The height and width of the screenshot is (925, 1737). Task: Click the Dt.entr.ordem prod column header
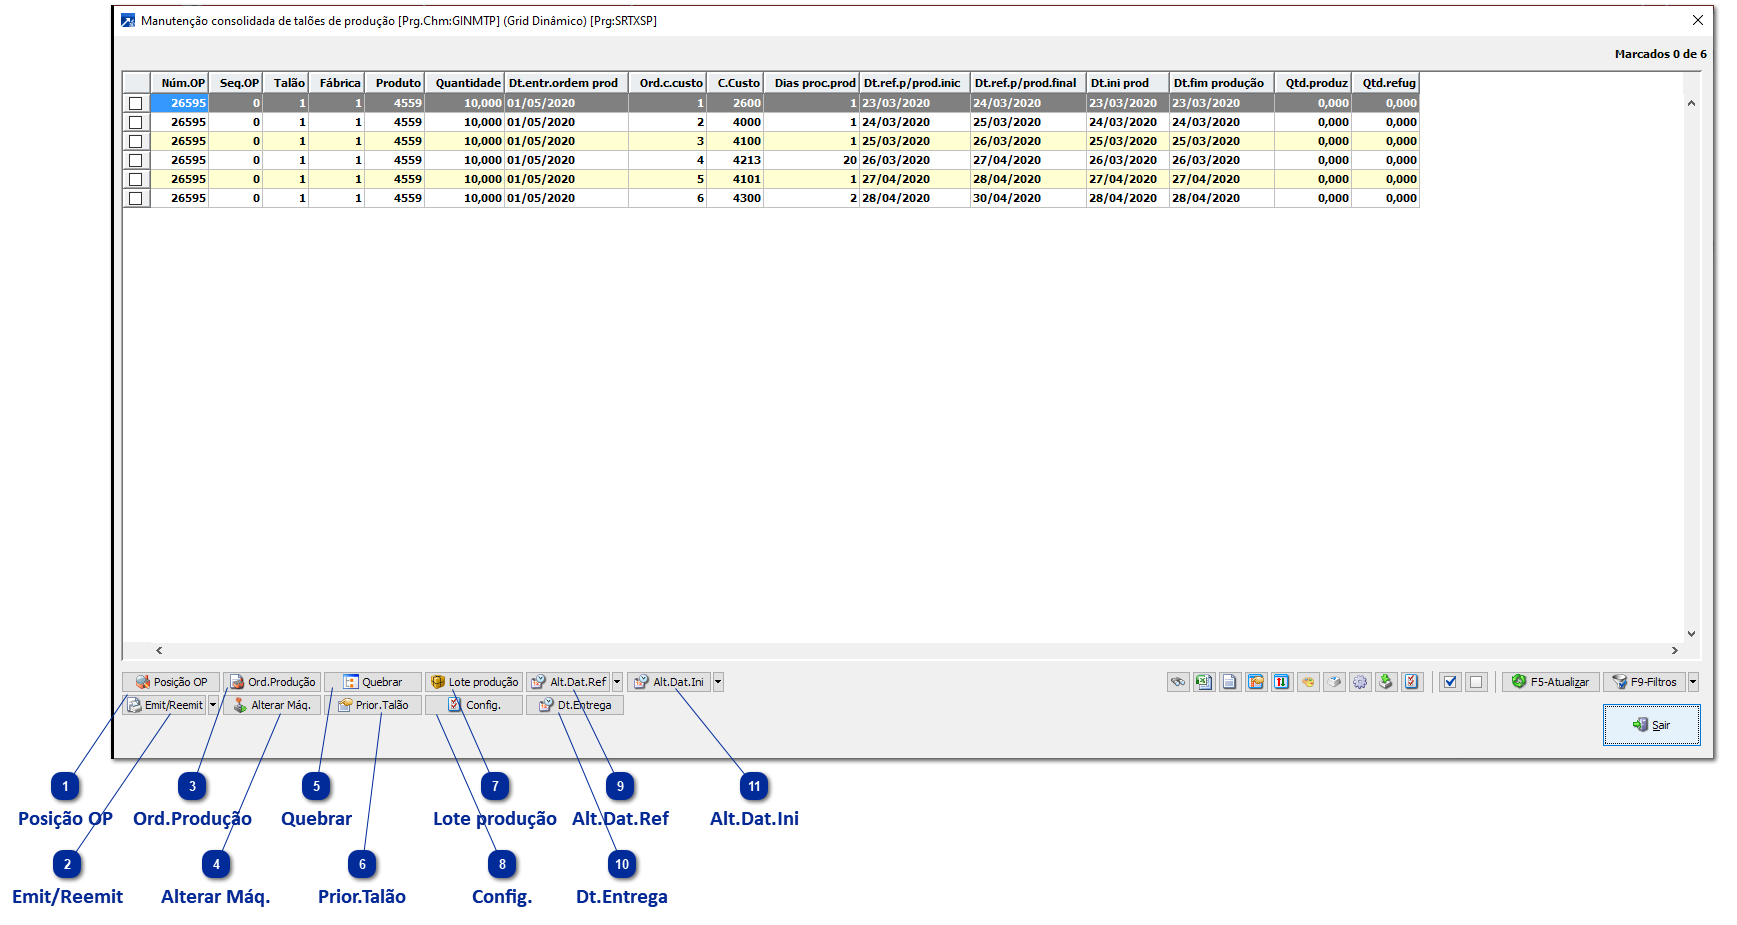pos(567,83)
